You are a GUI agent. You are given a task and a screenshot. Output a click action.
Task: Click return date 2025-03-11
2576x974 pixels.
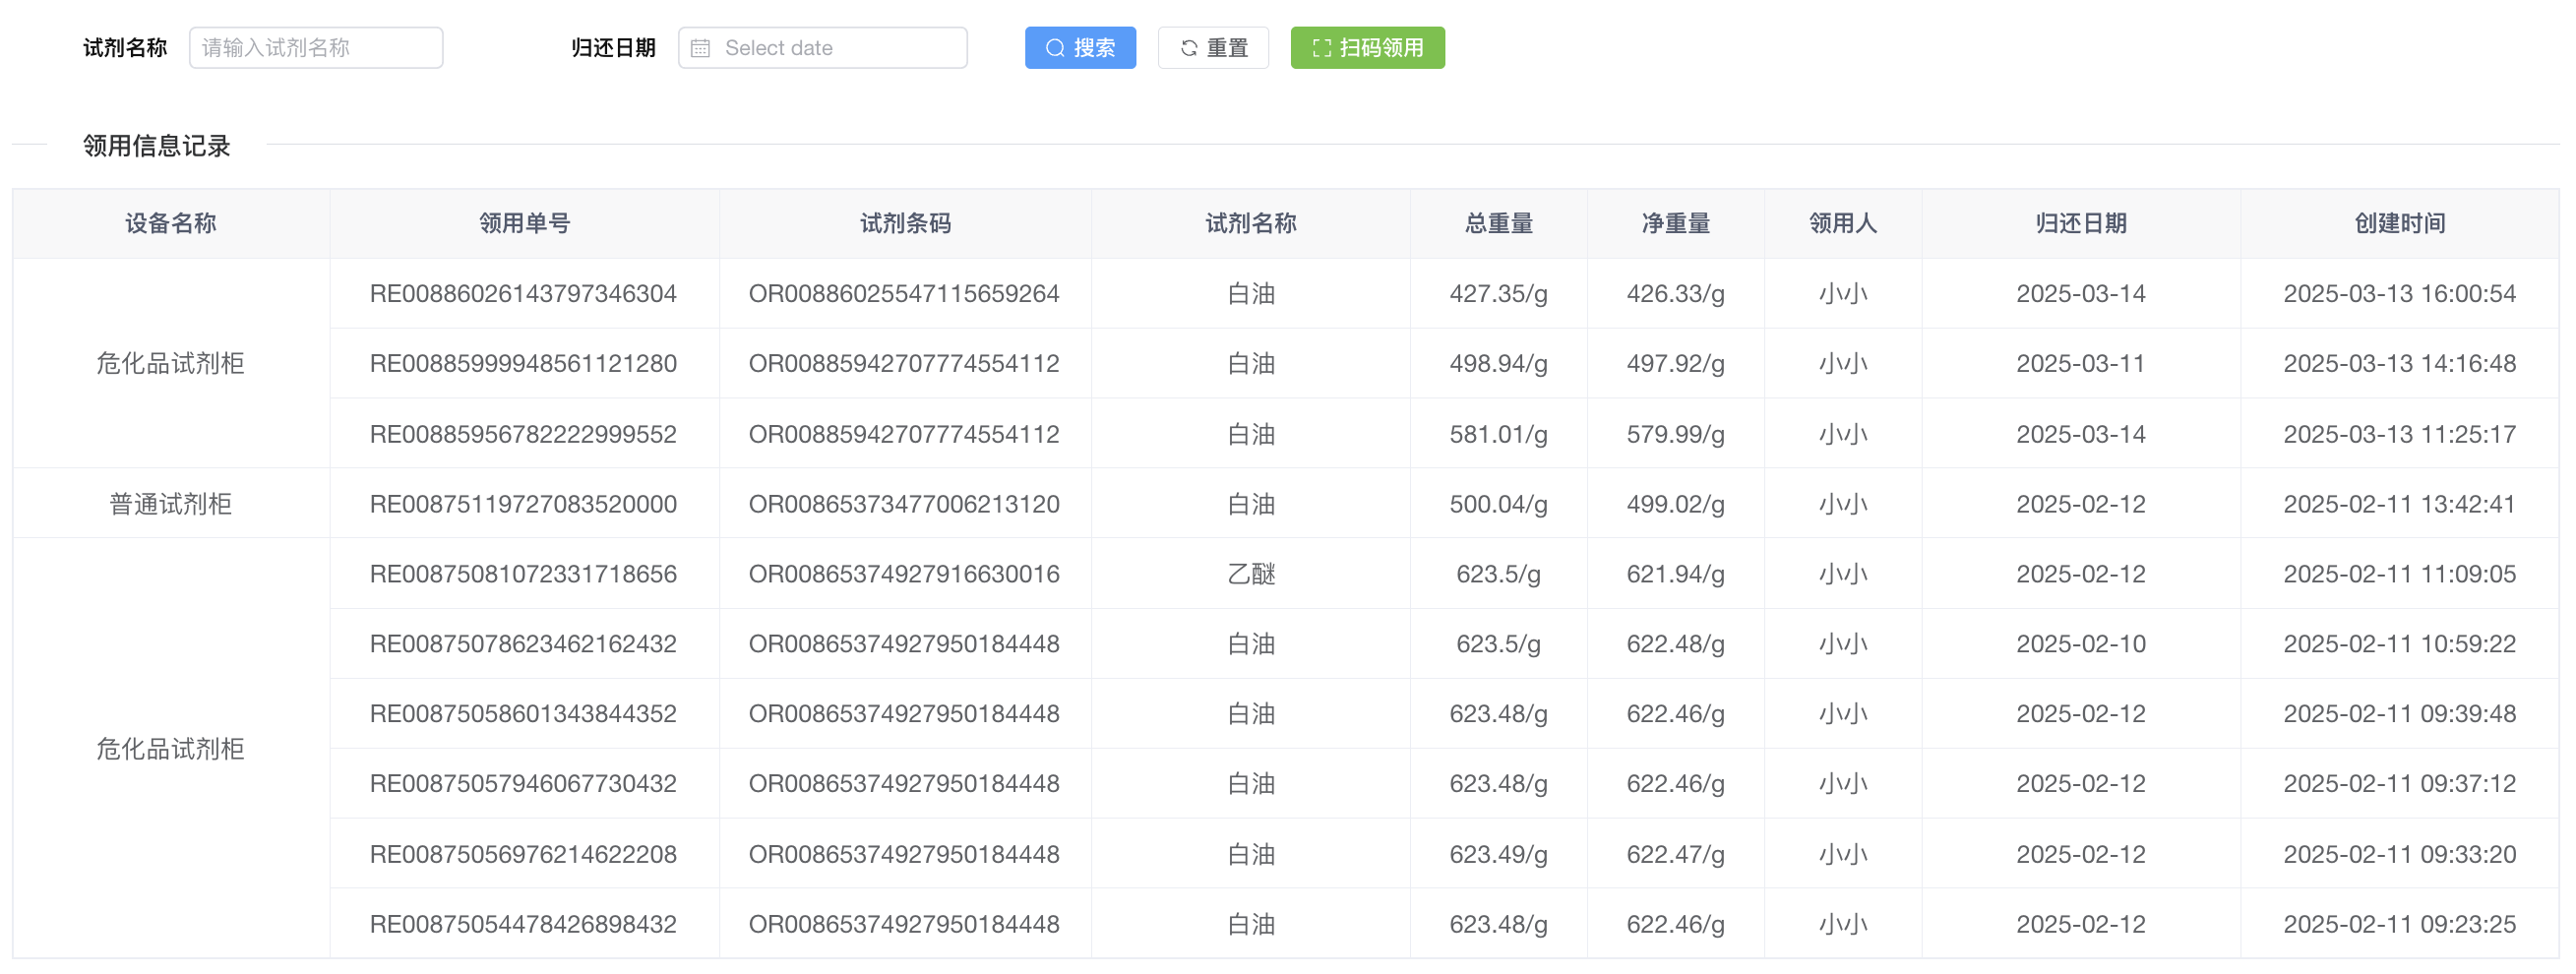pos(2080,364)
